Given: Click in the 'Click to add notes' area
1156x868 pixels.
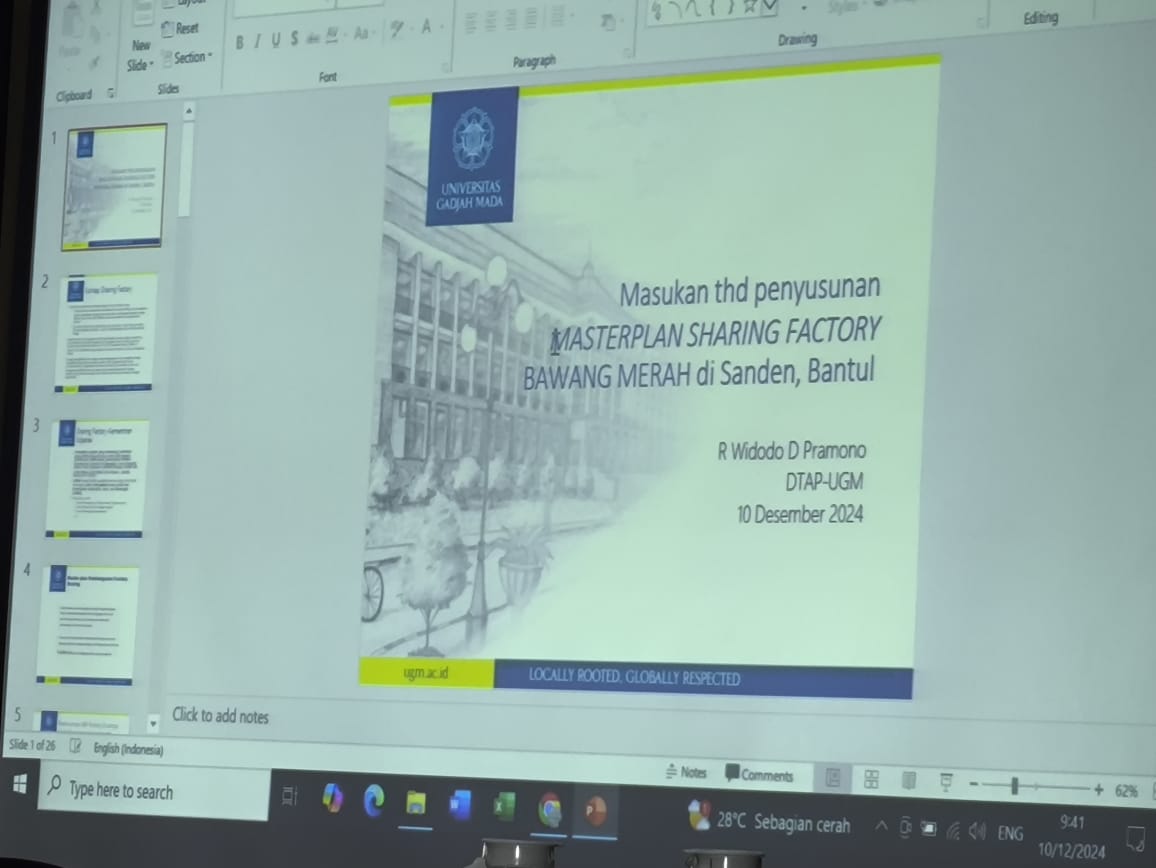Looking at the screenshot, I should (x=220, y=715).
